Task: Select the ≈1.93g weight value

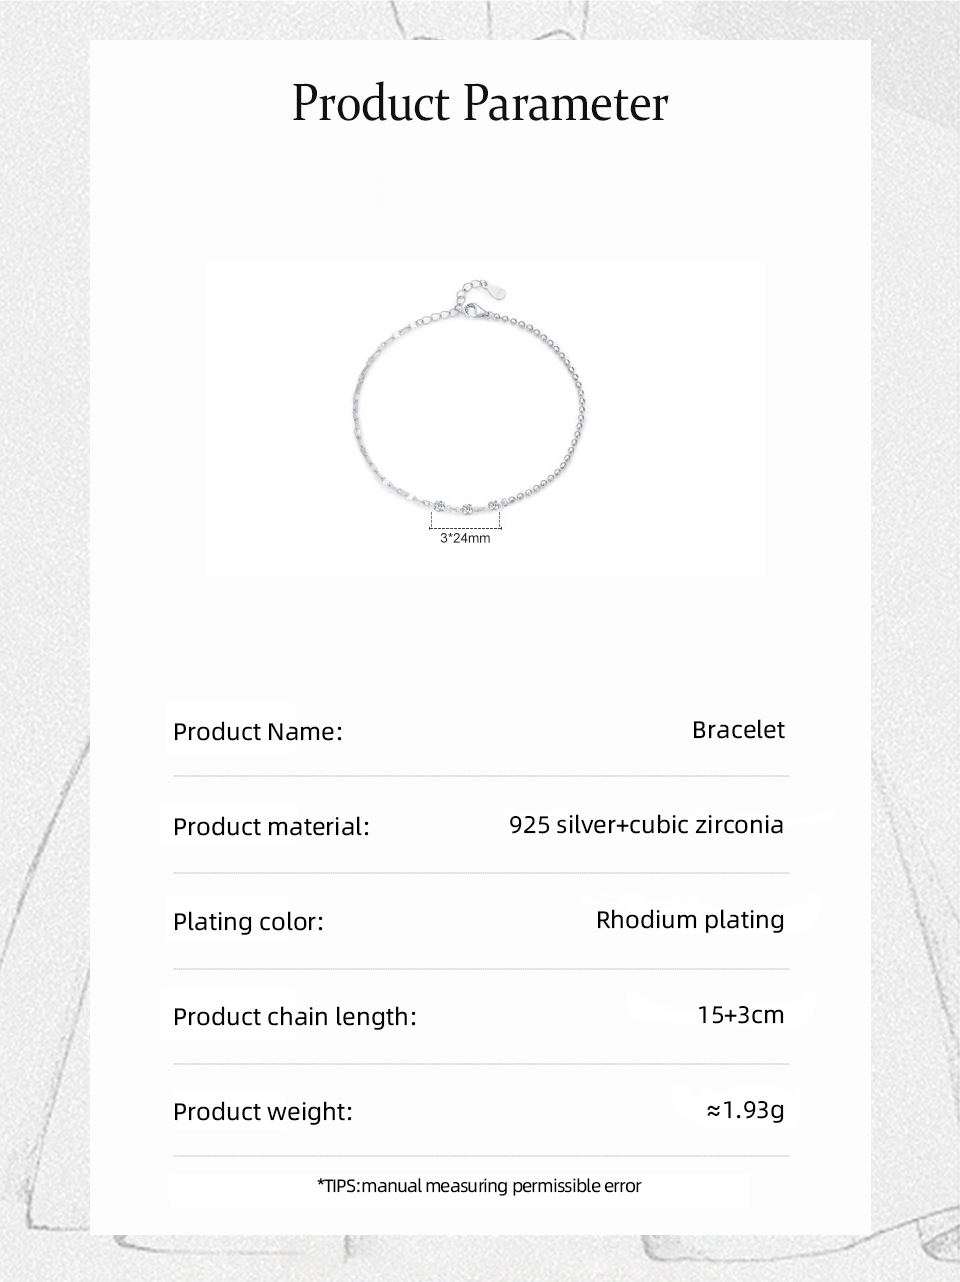Action: point(745,1110)
